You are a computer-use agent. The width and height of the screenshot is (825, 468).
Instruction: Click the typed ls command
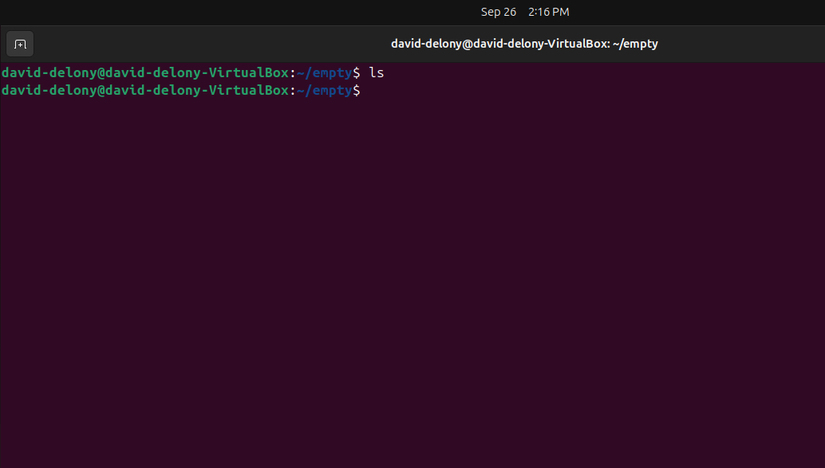pyautogui.click(x=377, y=73)
